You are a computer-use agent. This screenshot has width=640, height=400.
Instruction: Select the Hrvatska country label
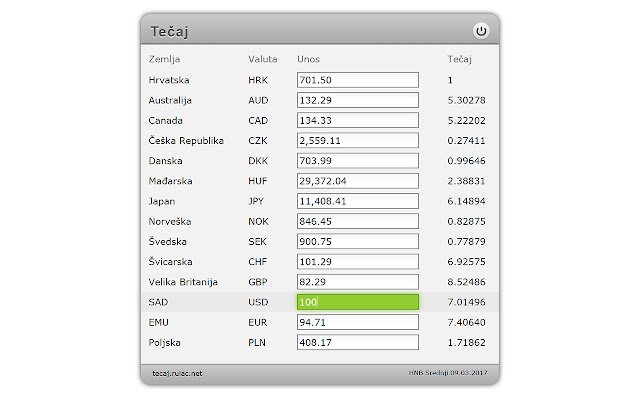pos(169,80)
